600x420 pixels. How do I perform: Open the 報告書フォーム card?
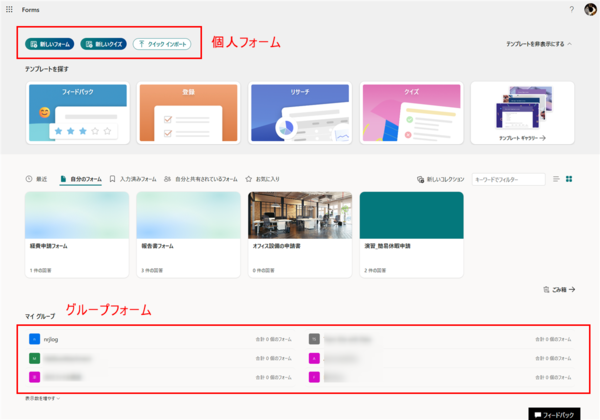[x=189, y=234]
